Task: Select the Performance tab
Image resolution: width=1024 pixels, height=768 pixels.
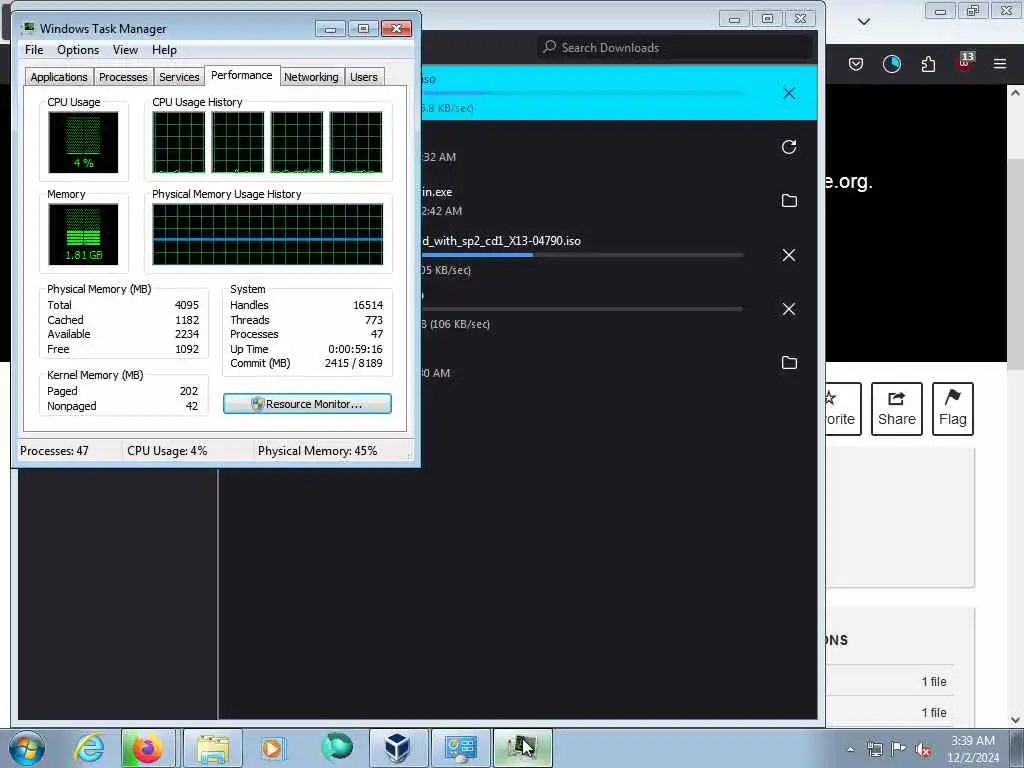Action: tap(242, 75)
